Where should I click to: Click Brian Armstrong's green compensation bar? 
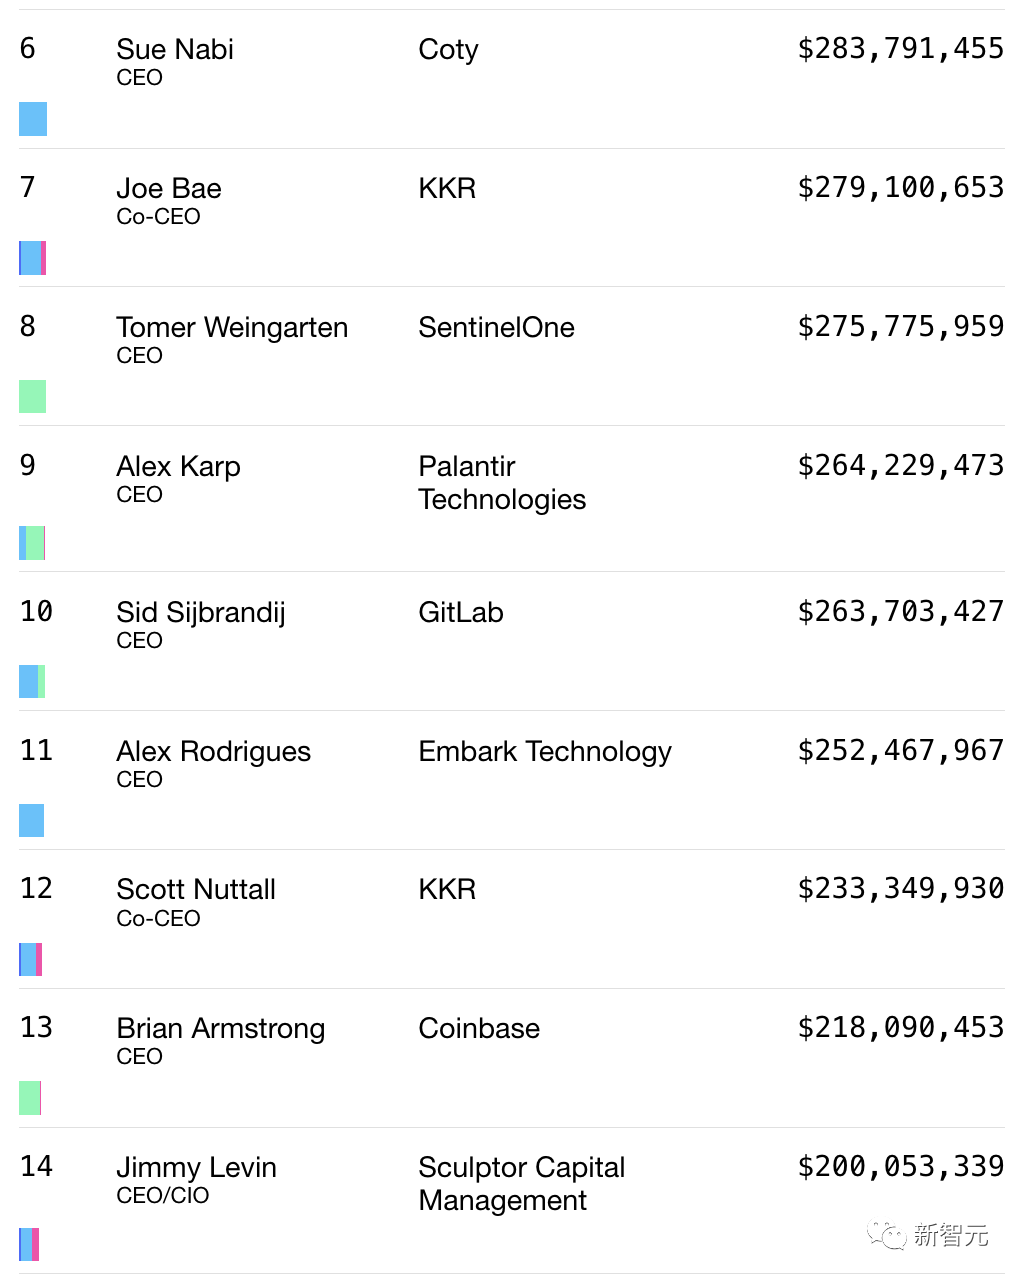30,1098
